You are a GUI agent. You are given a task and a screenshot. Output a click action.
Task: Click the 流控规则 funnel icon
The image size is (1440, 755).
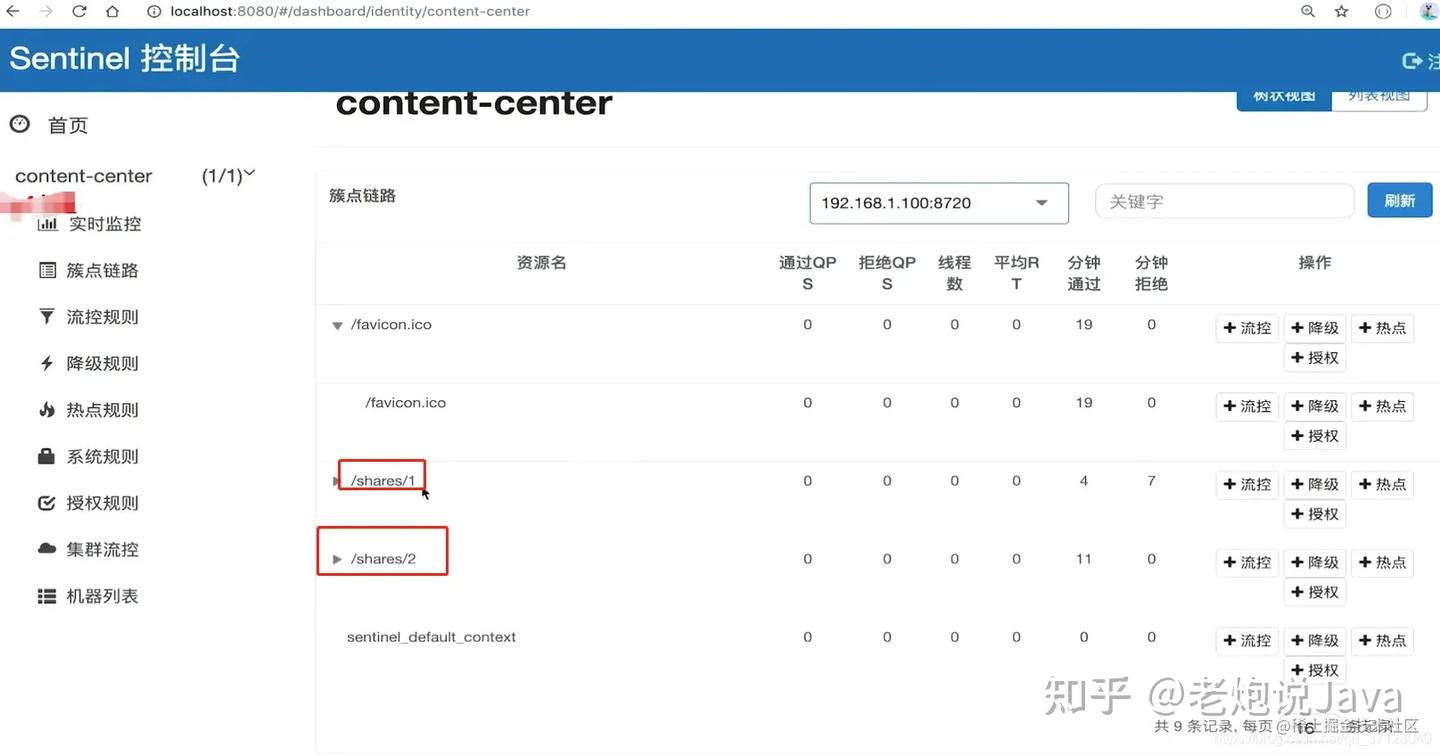47,317
